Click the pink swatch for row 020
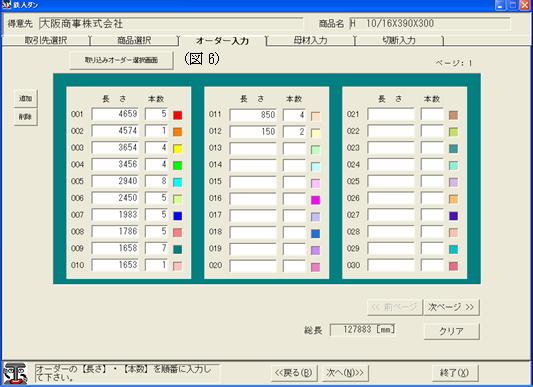The image size is (533, 387). [315, 267]
